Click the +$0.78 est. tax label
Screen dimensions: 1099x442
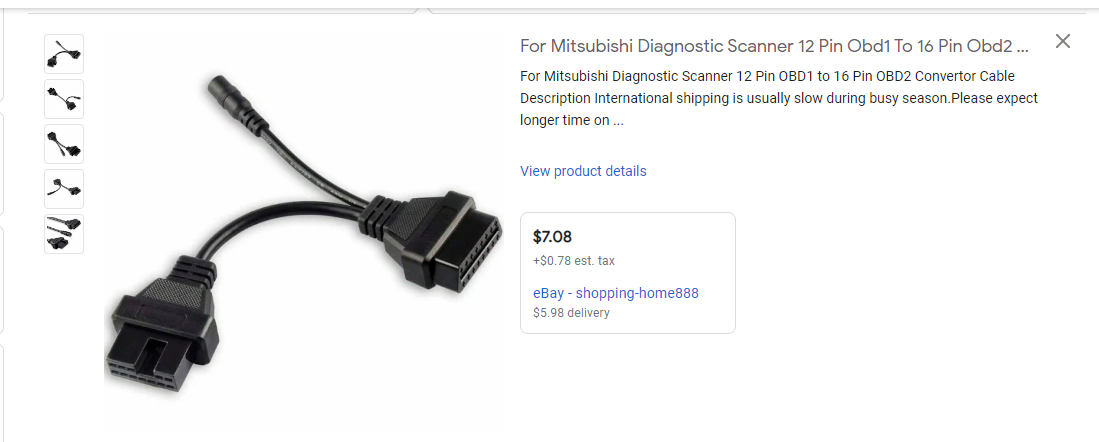[x=574, y=261]
